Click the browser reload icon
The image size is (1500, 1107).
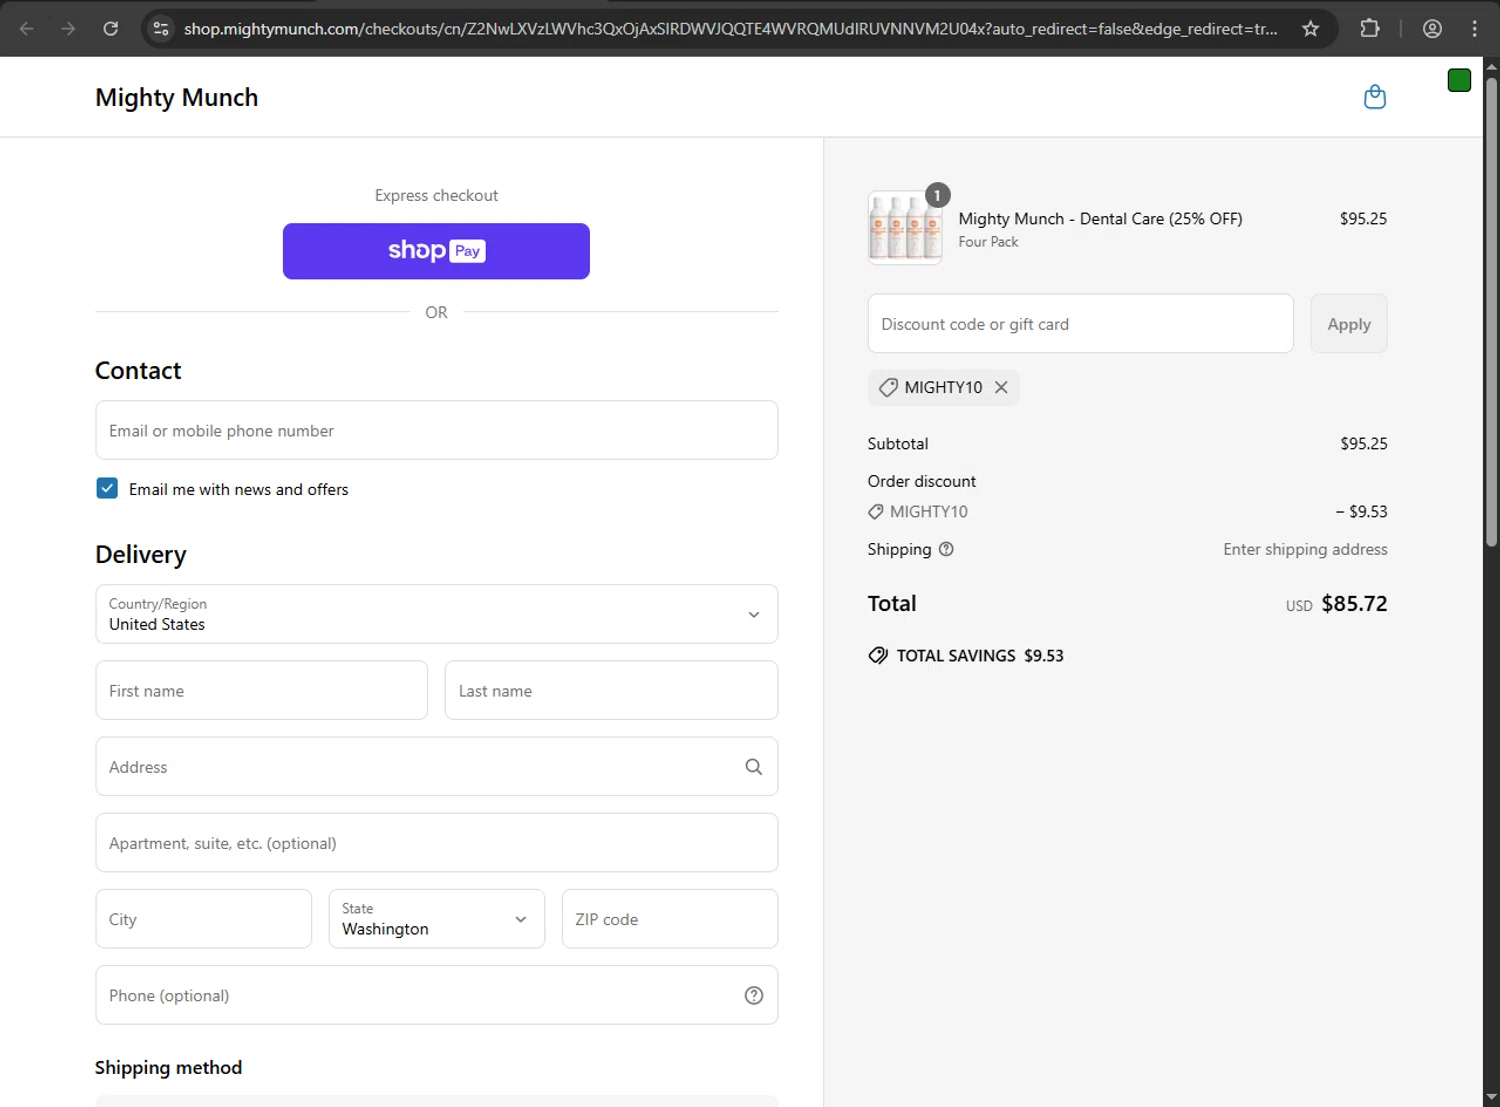click(111, 29)
